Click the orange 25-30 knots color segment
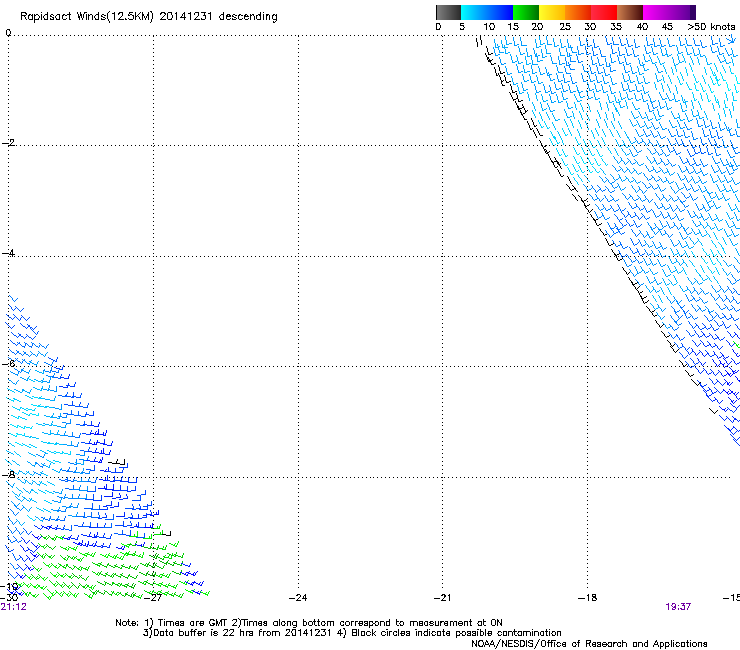Viewport: 740px width, 650px height. pos(578,12)
